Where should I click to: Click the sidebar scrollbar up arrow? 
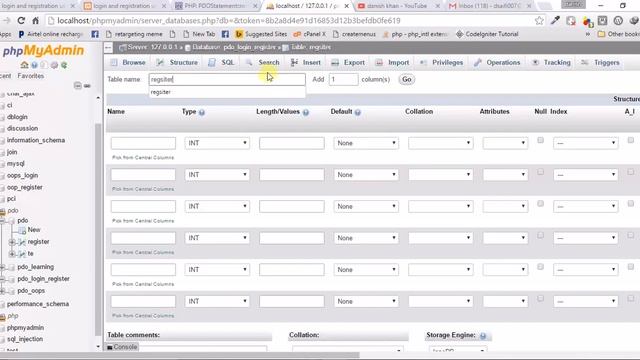click(98, 98)
